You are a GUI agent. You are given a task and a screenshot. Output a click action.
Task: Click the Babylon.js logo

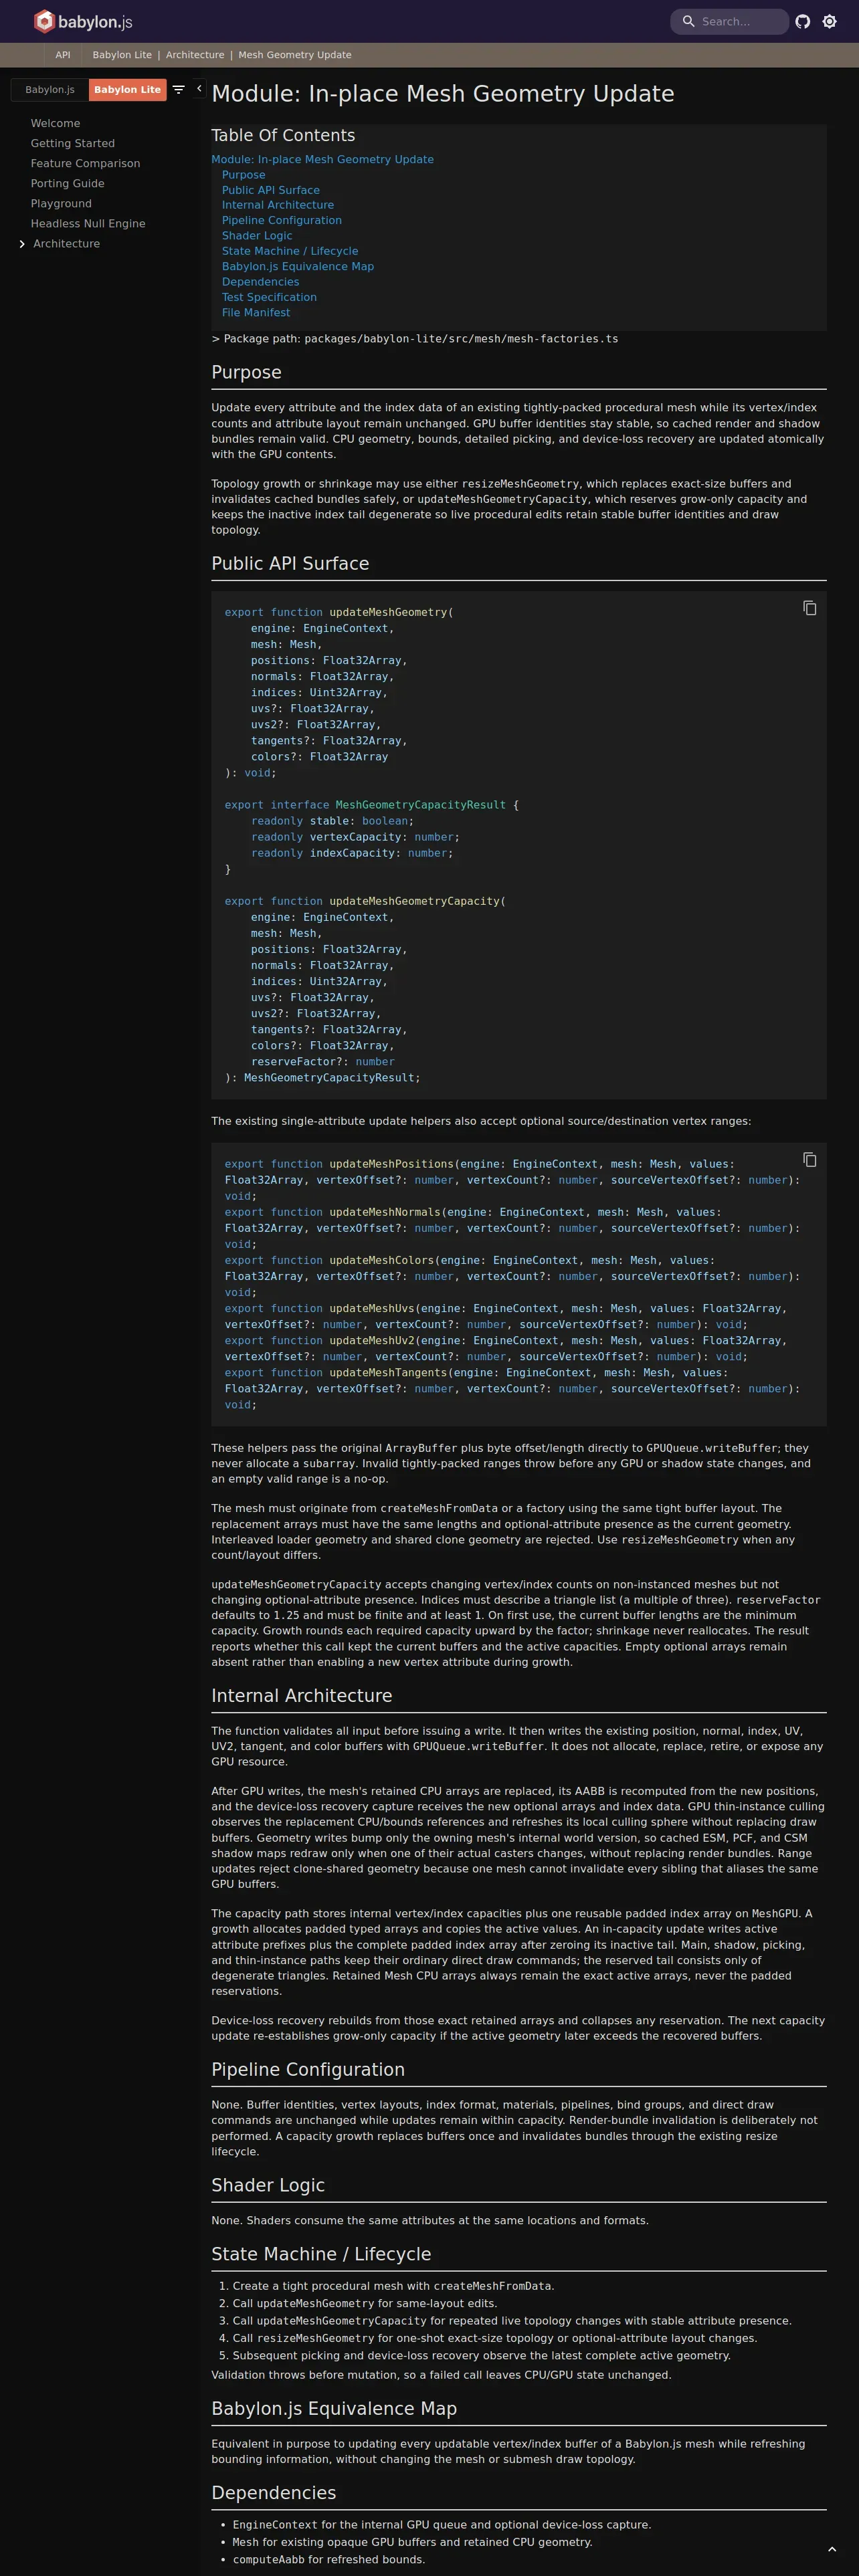(x=83, y=21)
